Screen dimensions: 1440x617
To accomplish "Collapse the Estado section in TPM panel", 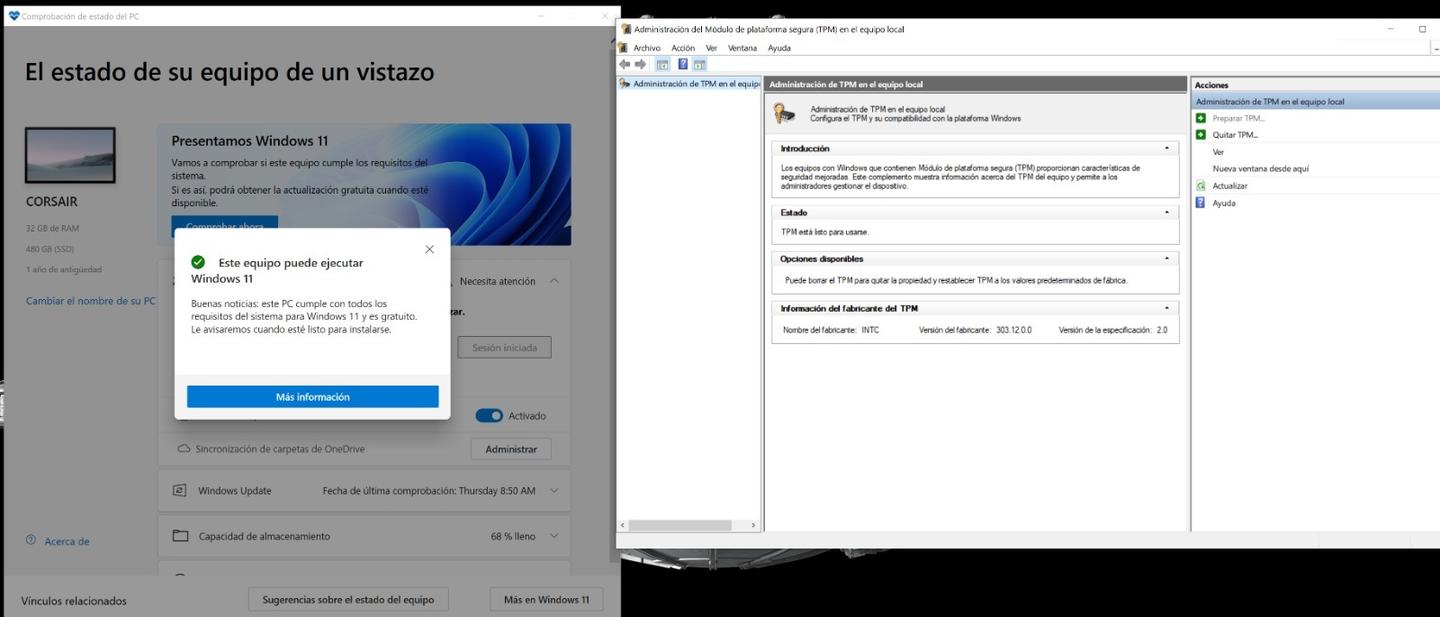I will (x=1166, y=212).
